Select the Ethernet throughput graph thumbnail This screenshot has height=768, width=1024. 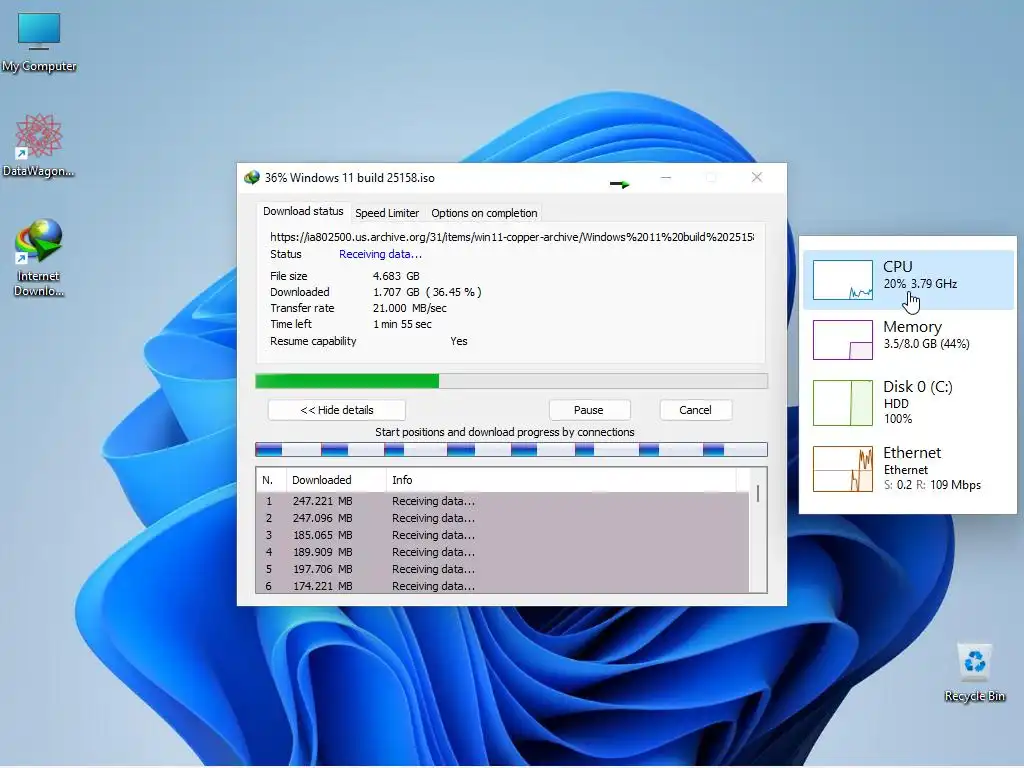[842, 469]
